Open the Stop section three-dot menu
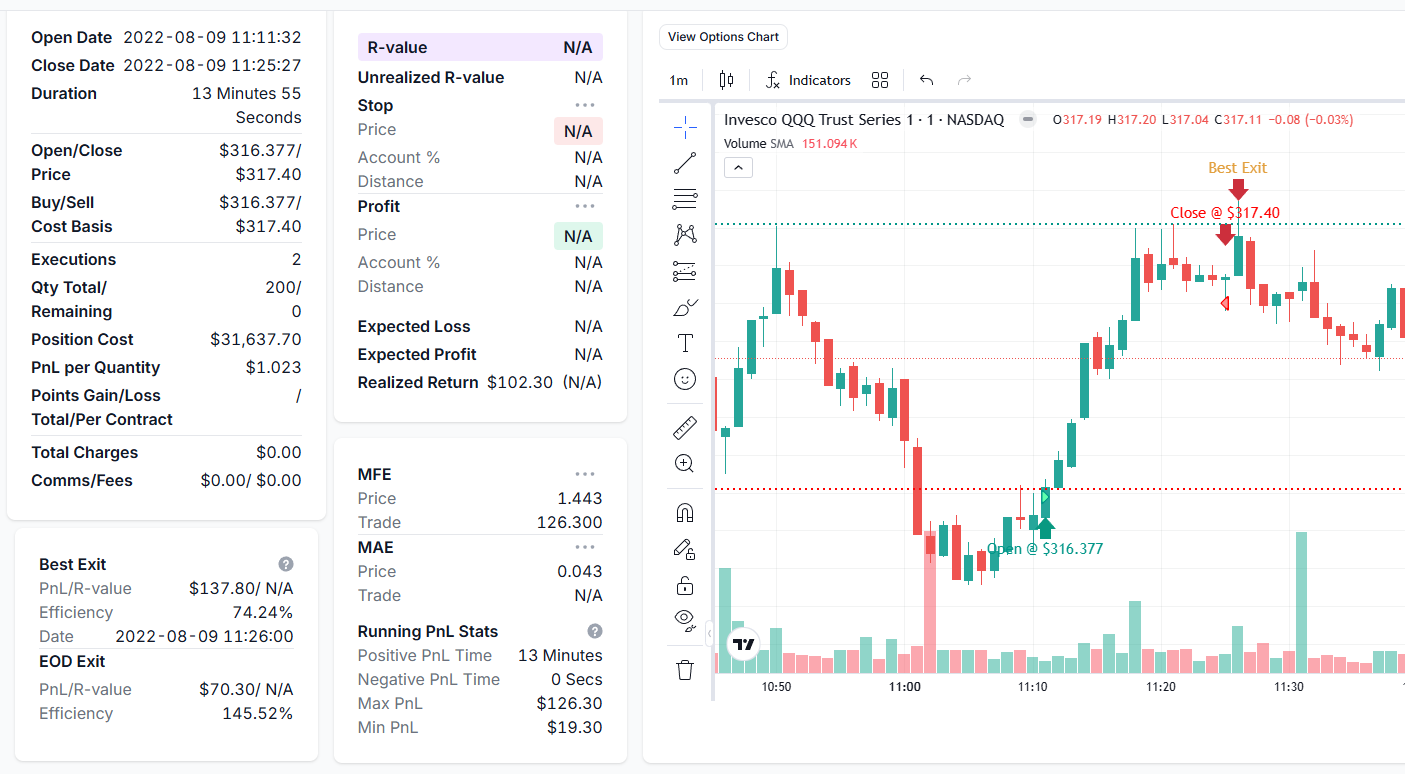Viewport: 1405px width, 774px height. click(x=585, y=105)
